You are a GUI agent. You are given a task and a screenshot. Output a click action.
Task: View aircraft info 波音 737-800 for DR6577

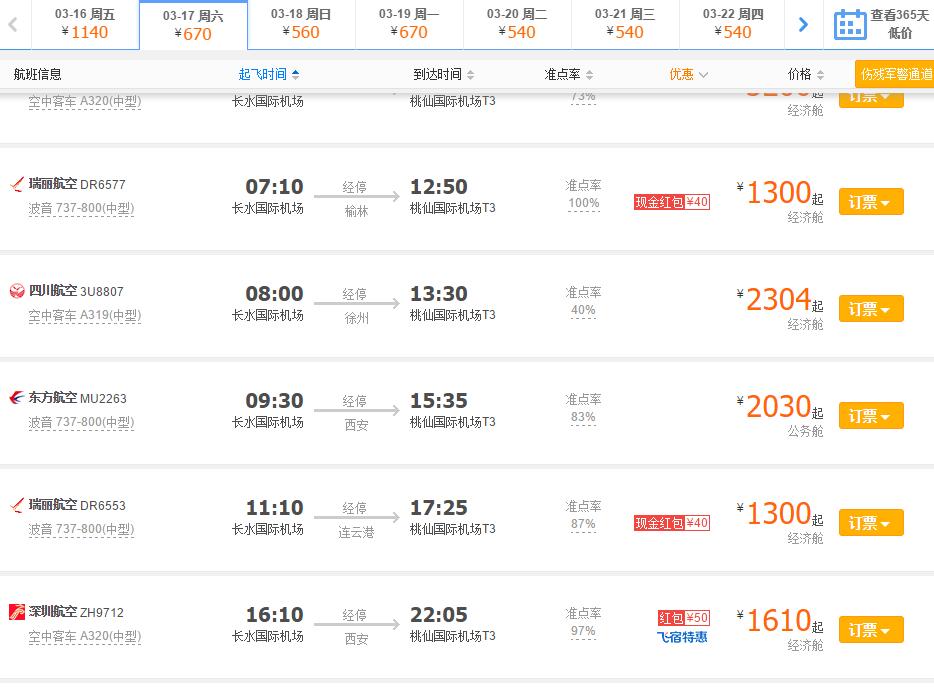[x=82, y=209]
